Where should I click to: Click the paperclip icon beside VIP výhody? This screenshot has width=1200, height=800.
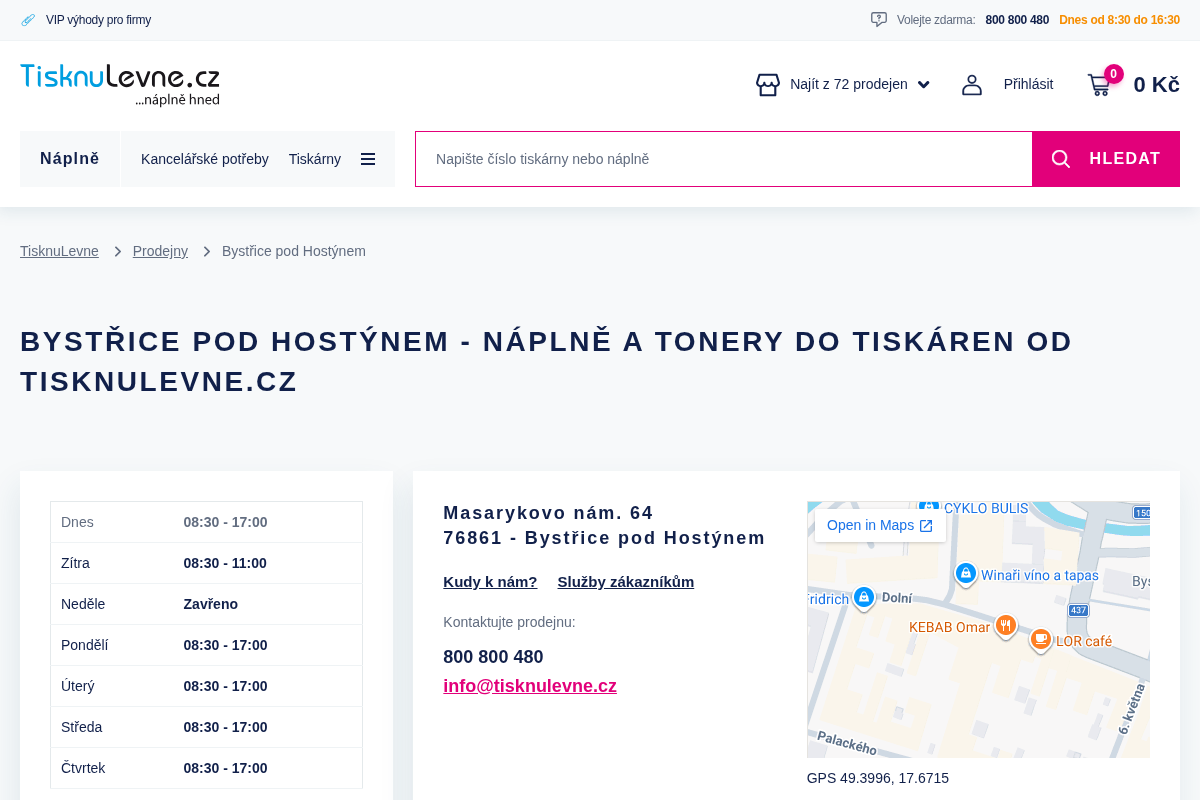click(28, 20)
